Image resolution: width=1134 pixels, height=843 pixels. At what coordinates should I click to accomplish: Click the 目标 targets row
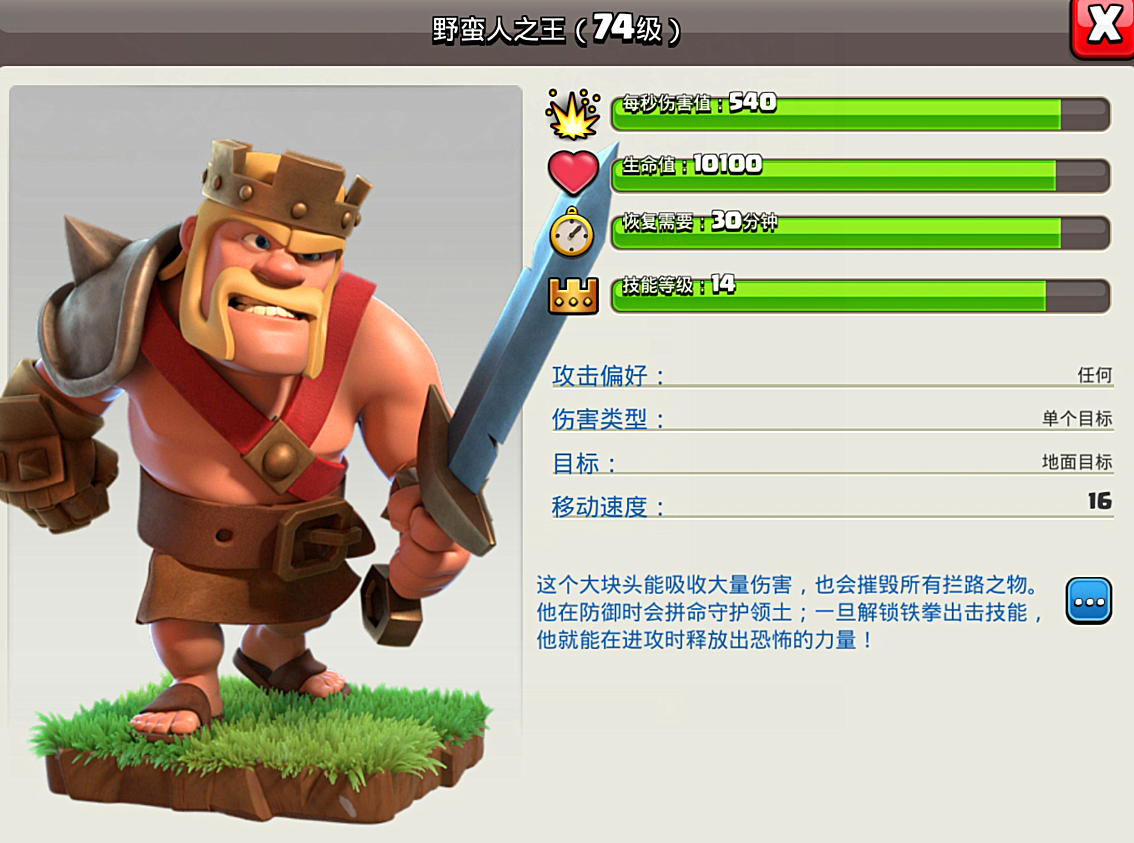(832, 462)
